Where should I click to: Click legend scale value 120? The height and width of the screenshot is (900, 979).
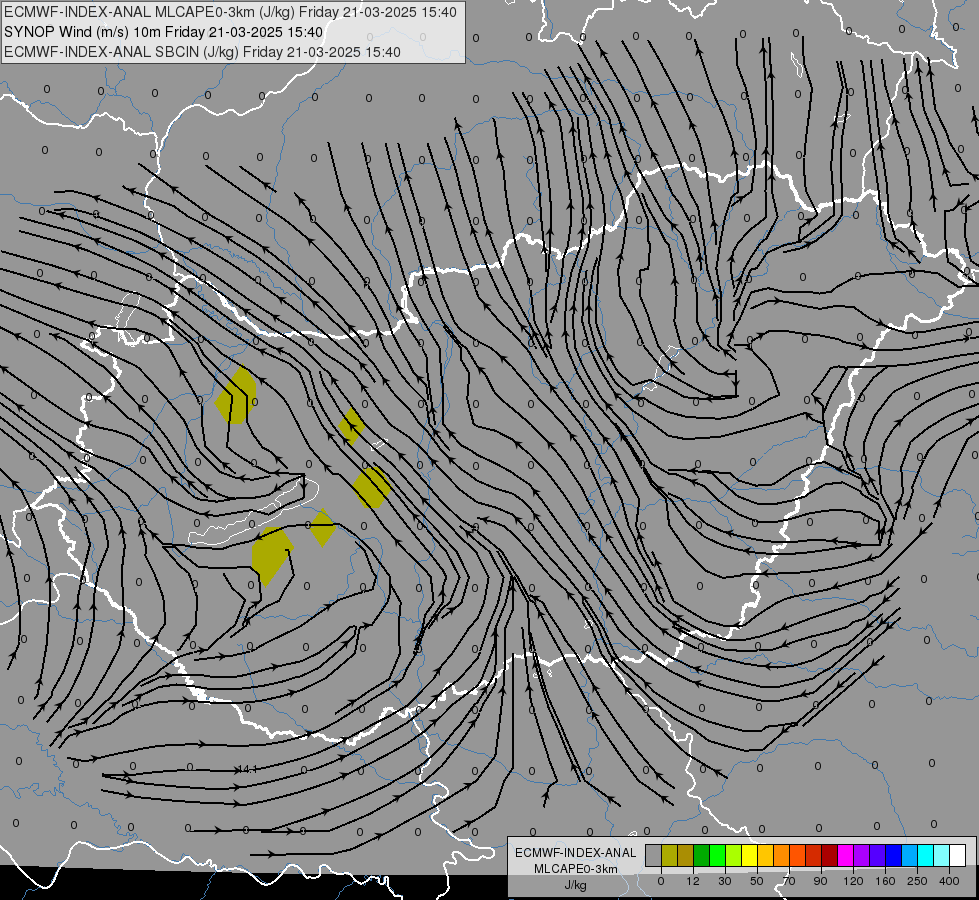pos(853,881)
